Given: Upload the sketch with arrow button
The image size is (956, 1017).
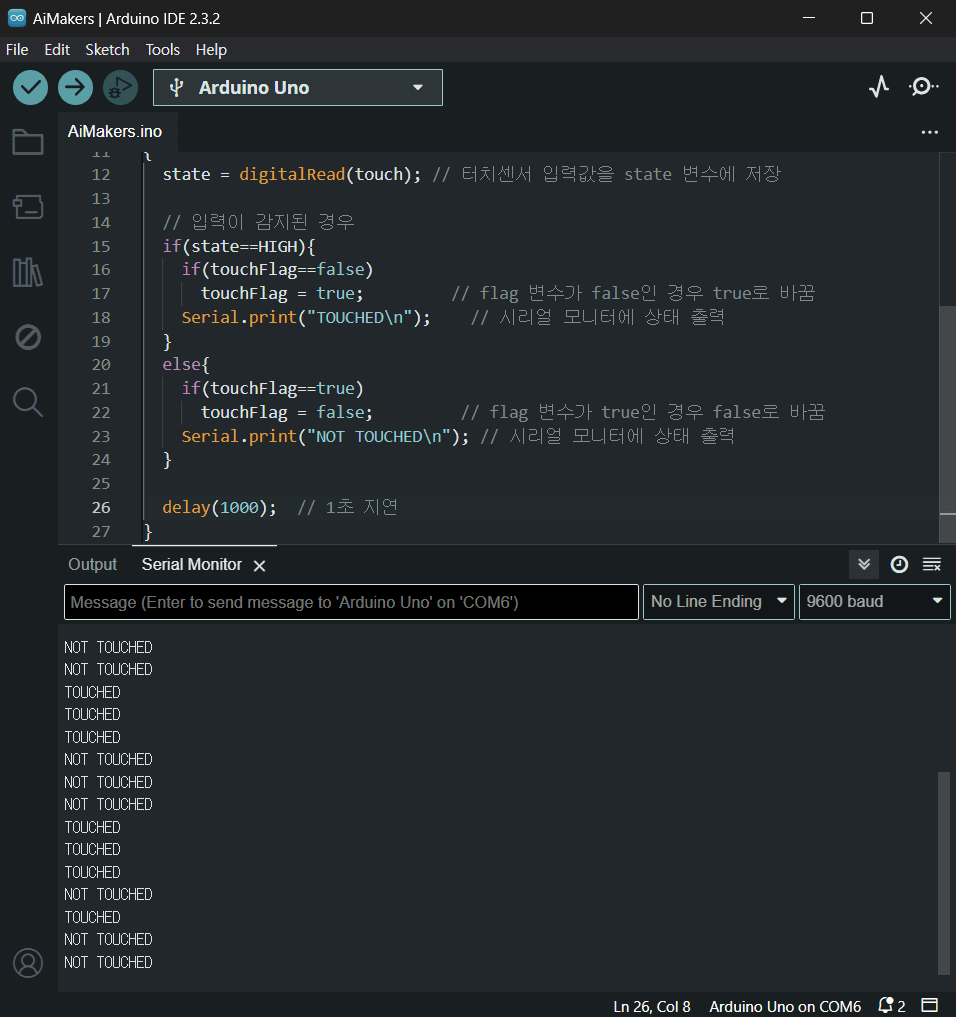Looking at the screenshot, I should 75,88.
